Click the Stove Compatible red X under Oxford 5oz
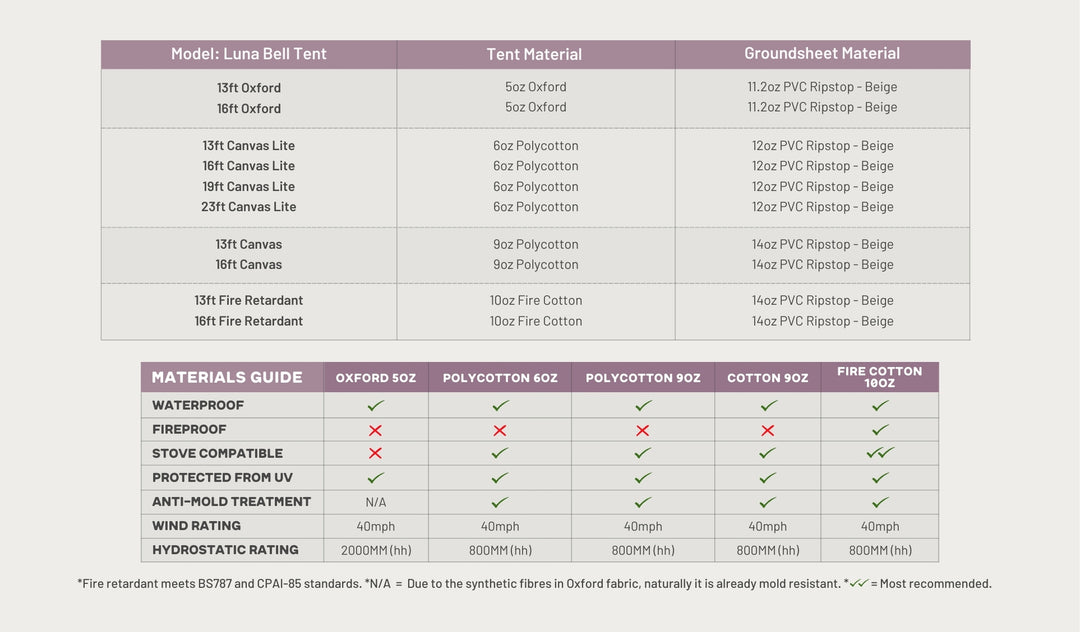Image resolution: width=1080 pixels, height=632 pixels. [376, 453]
